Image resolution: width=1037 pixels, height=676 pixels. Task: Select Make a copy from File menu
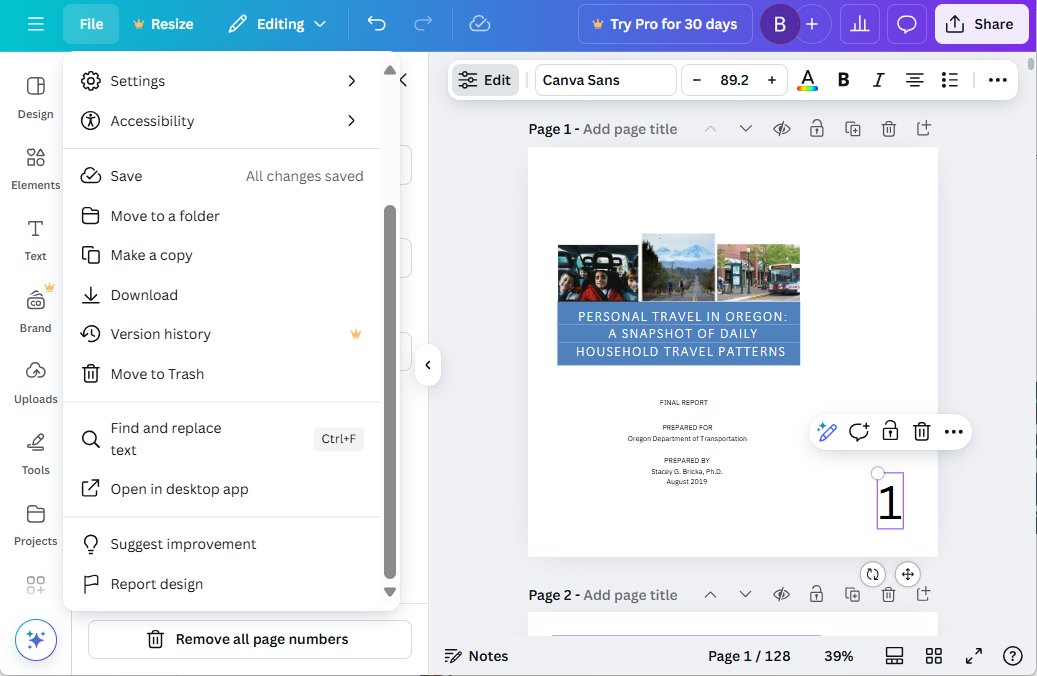coord(150,255)
